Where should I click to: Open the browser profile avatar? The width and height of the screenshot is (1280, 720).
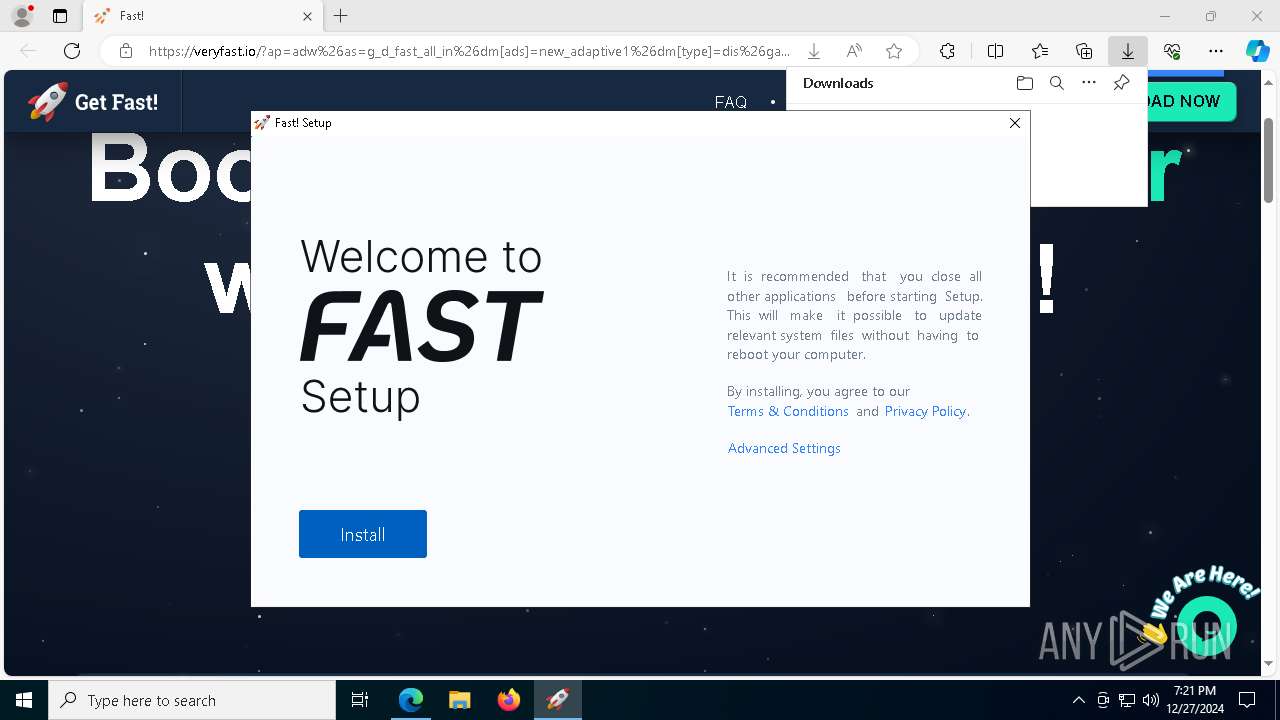[22, 16]
